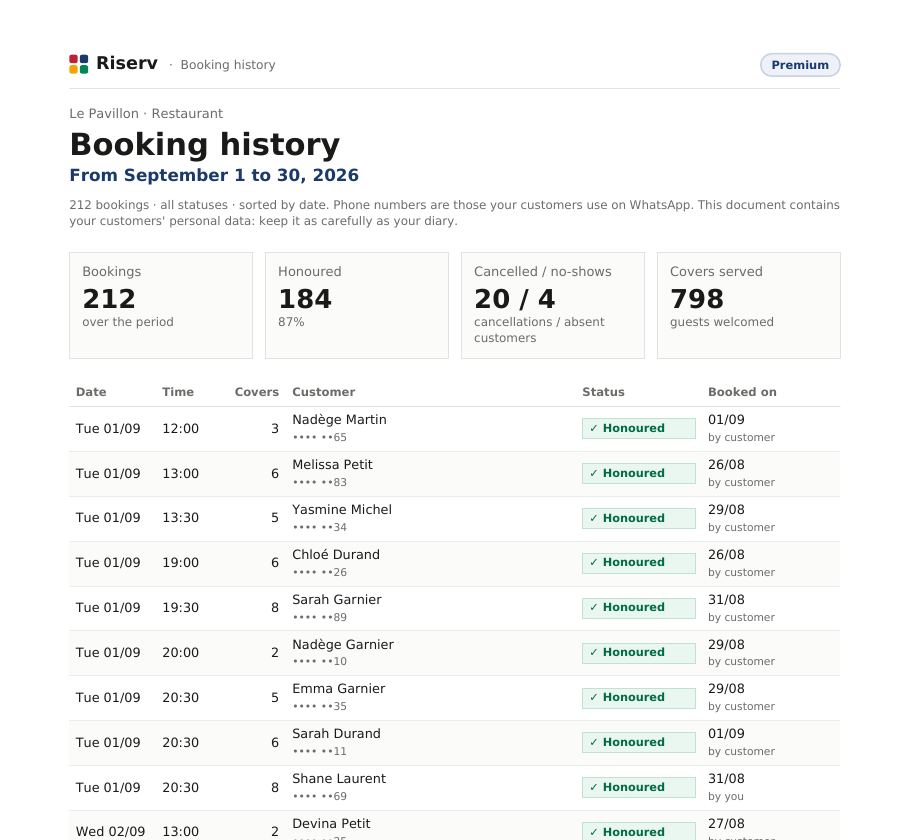This screenshot has width=910, height=840.
Task: Click the checkmark icon in Nadège Martin's status
Action: click(x=594, y=428)
